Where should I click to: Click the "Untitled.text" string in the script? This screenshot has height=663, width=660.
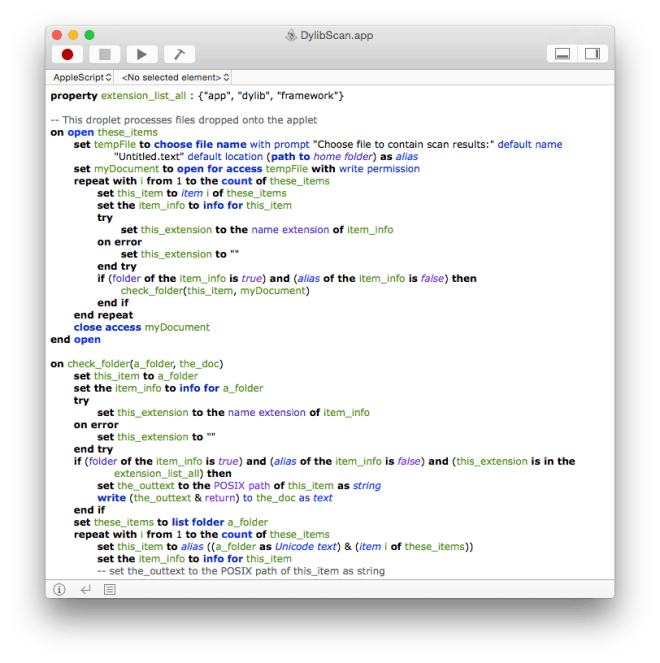tap(149, 157)
